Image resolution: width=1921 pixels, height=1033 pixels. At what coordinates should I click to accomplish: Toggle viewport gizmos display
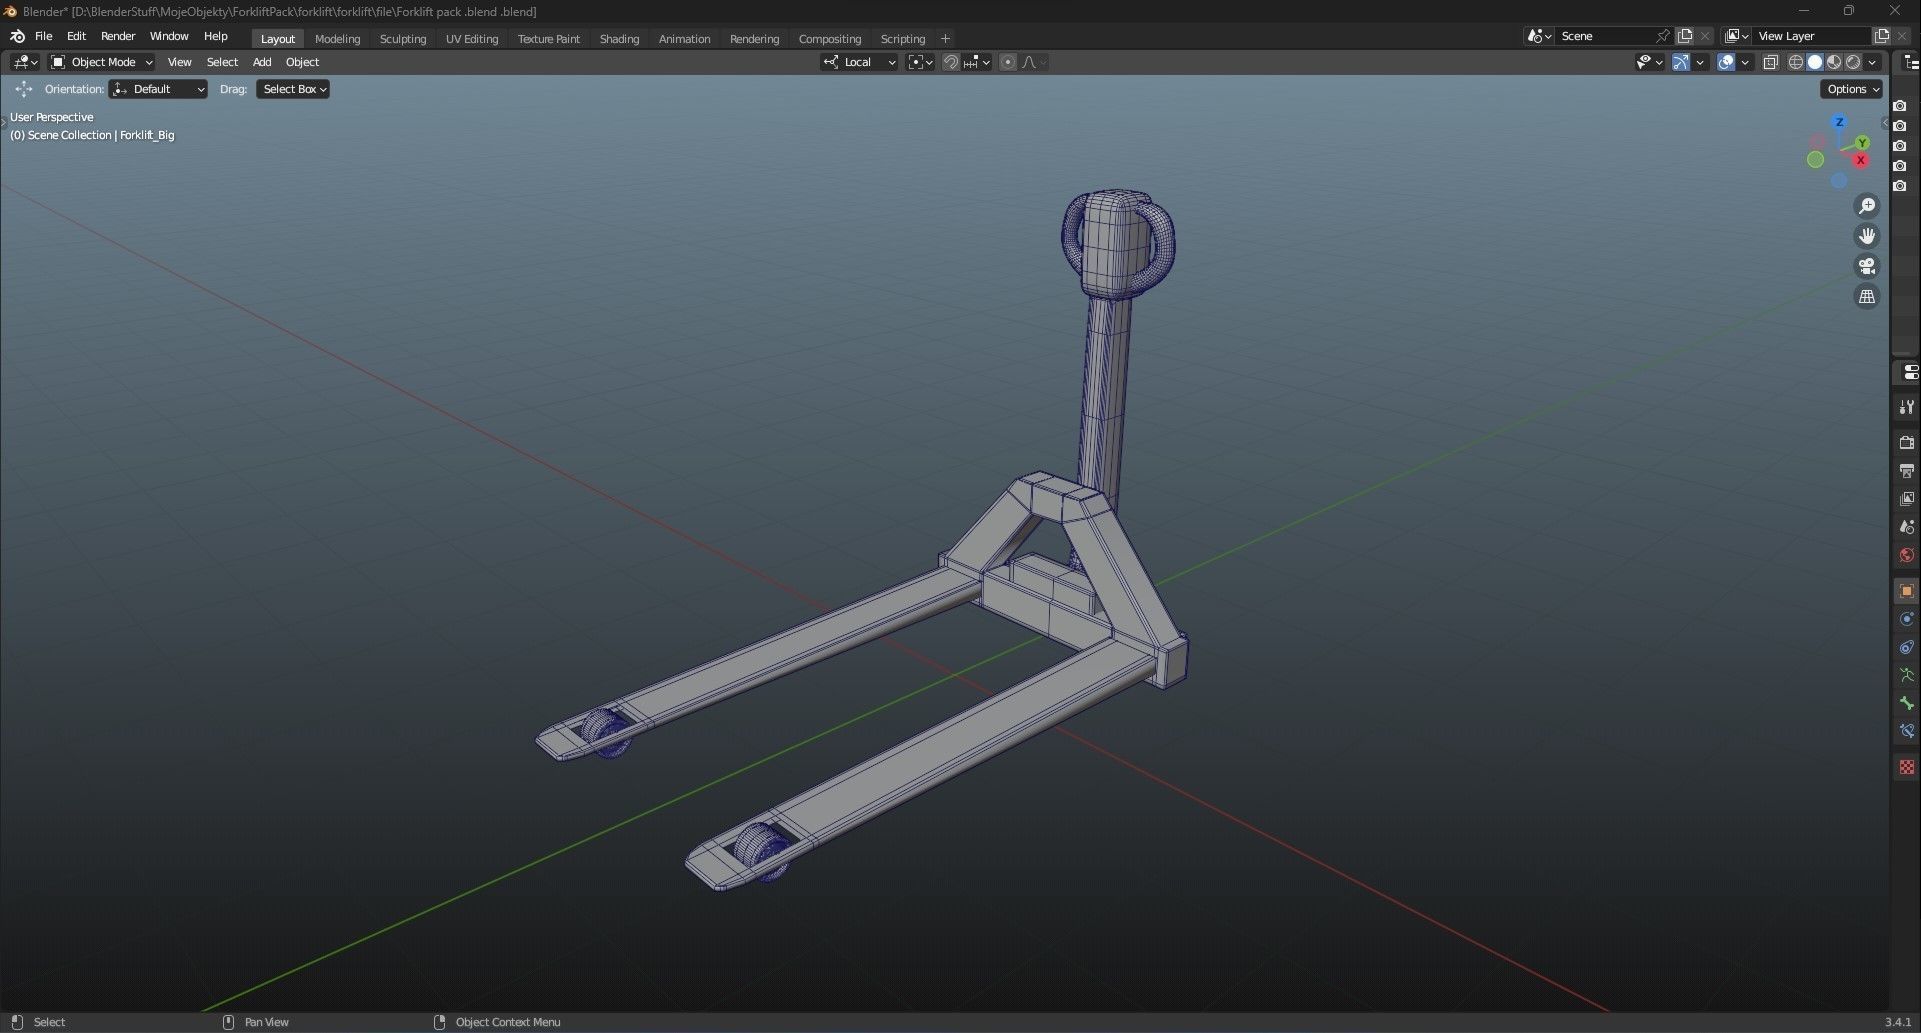[1681, 62]
